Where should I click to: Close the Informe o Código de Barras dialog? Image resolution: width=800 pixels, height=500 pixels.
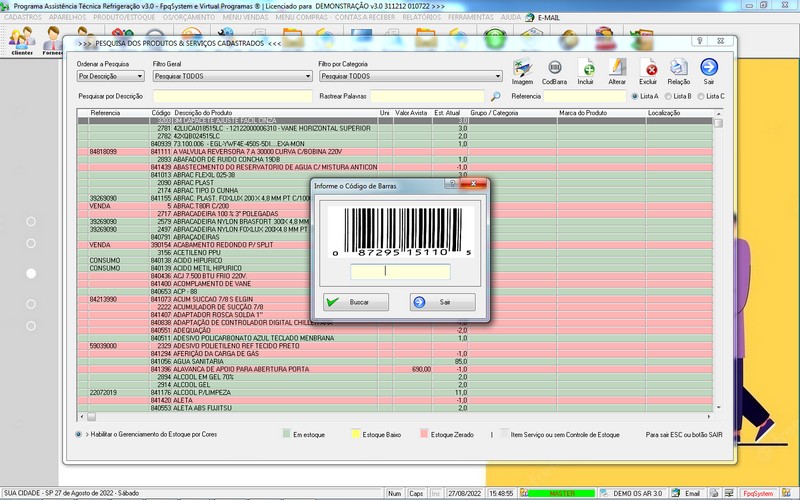(x=473, y=184)
